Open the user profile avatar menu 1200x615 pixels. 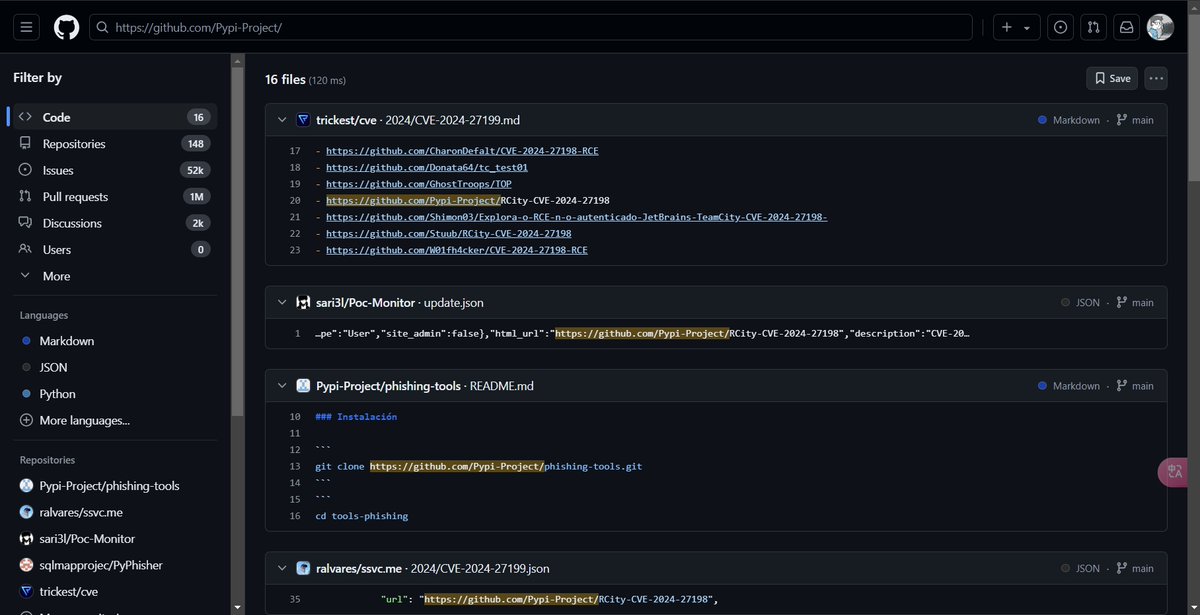pos(1160,27)
